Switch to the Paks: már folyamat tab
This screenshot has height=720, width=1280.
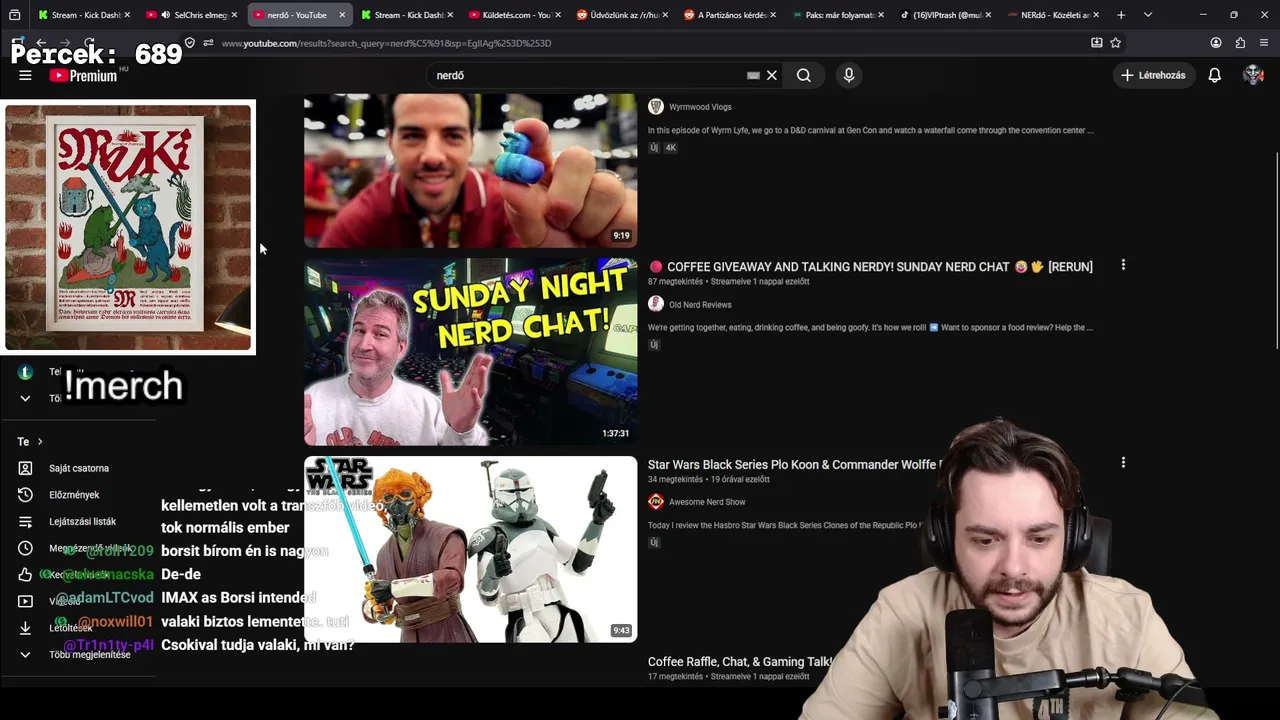[838, 15]
